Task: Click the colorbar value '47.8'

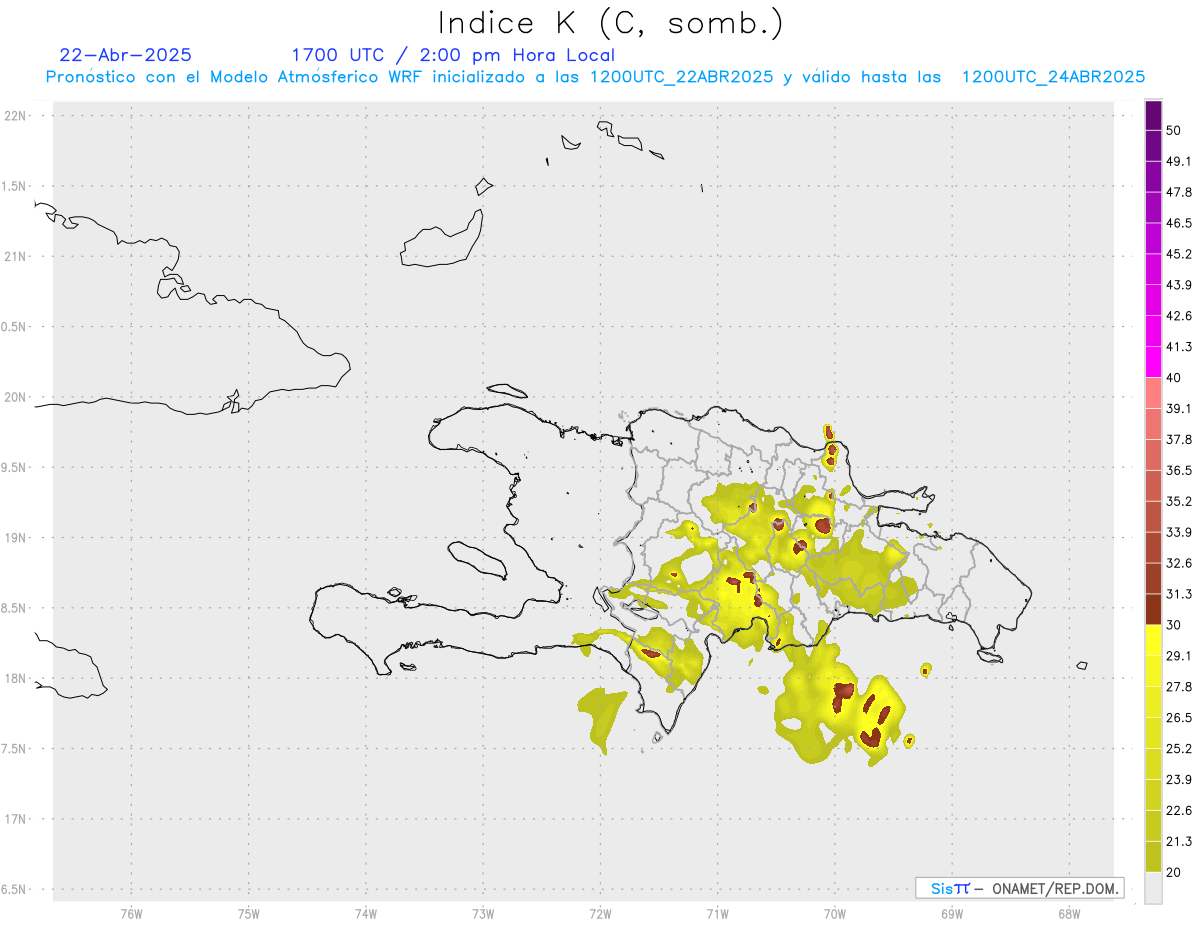Action: click(x=1179, y=192)
